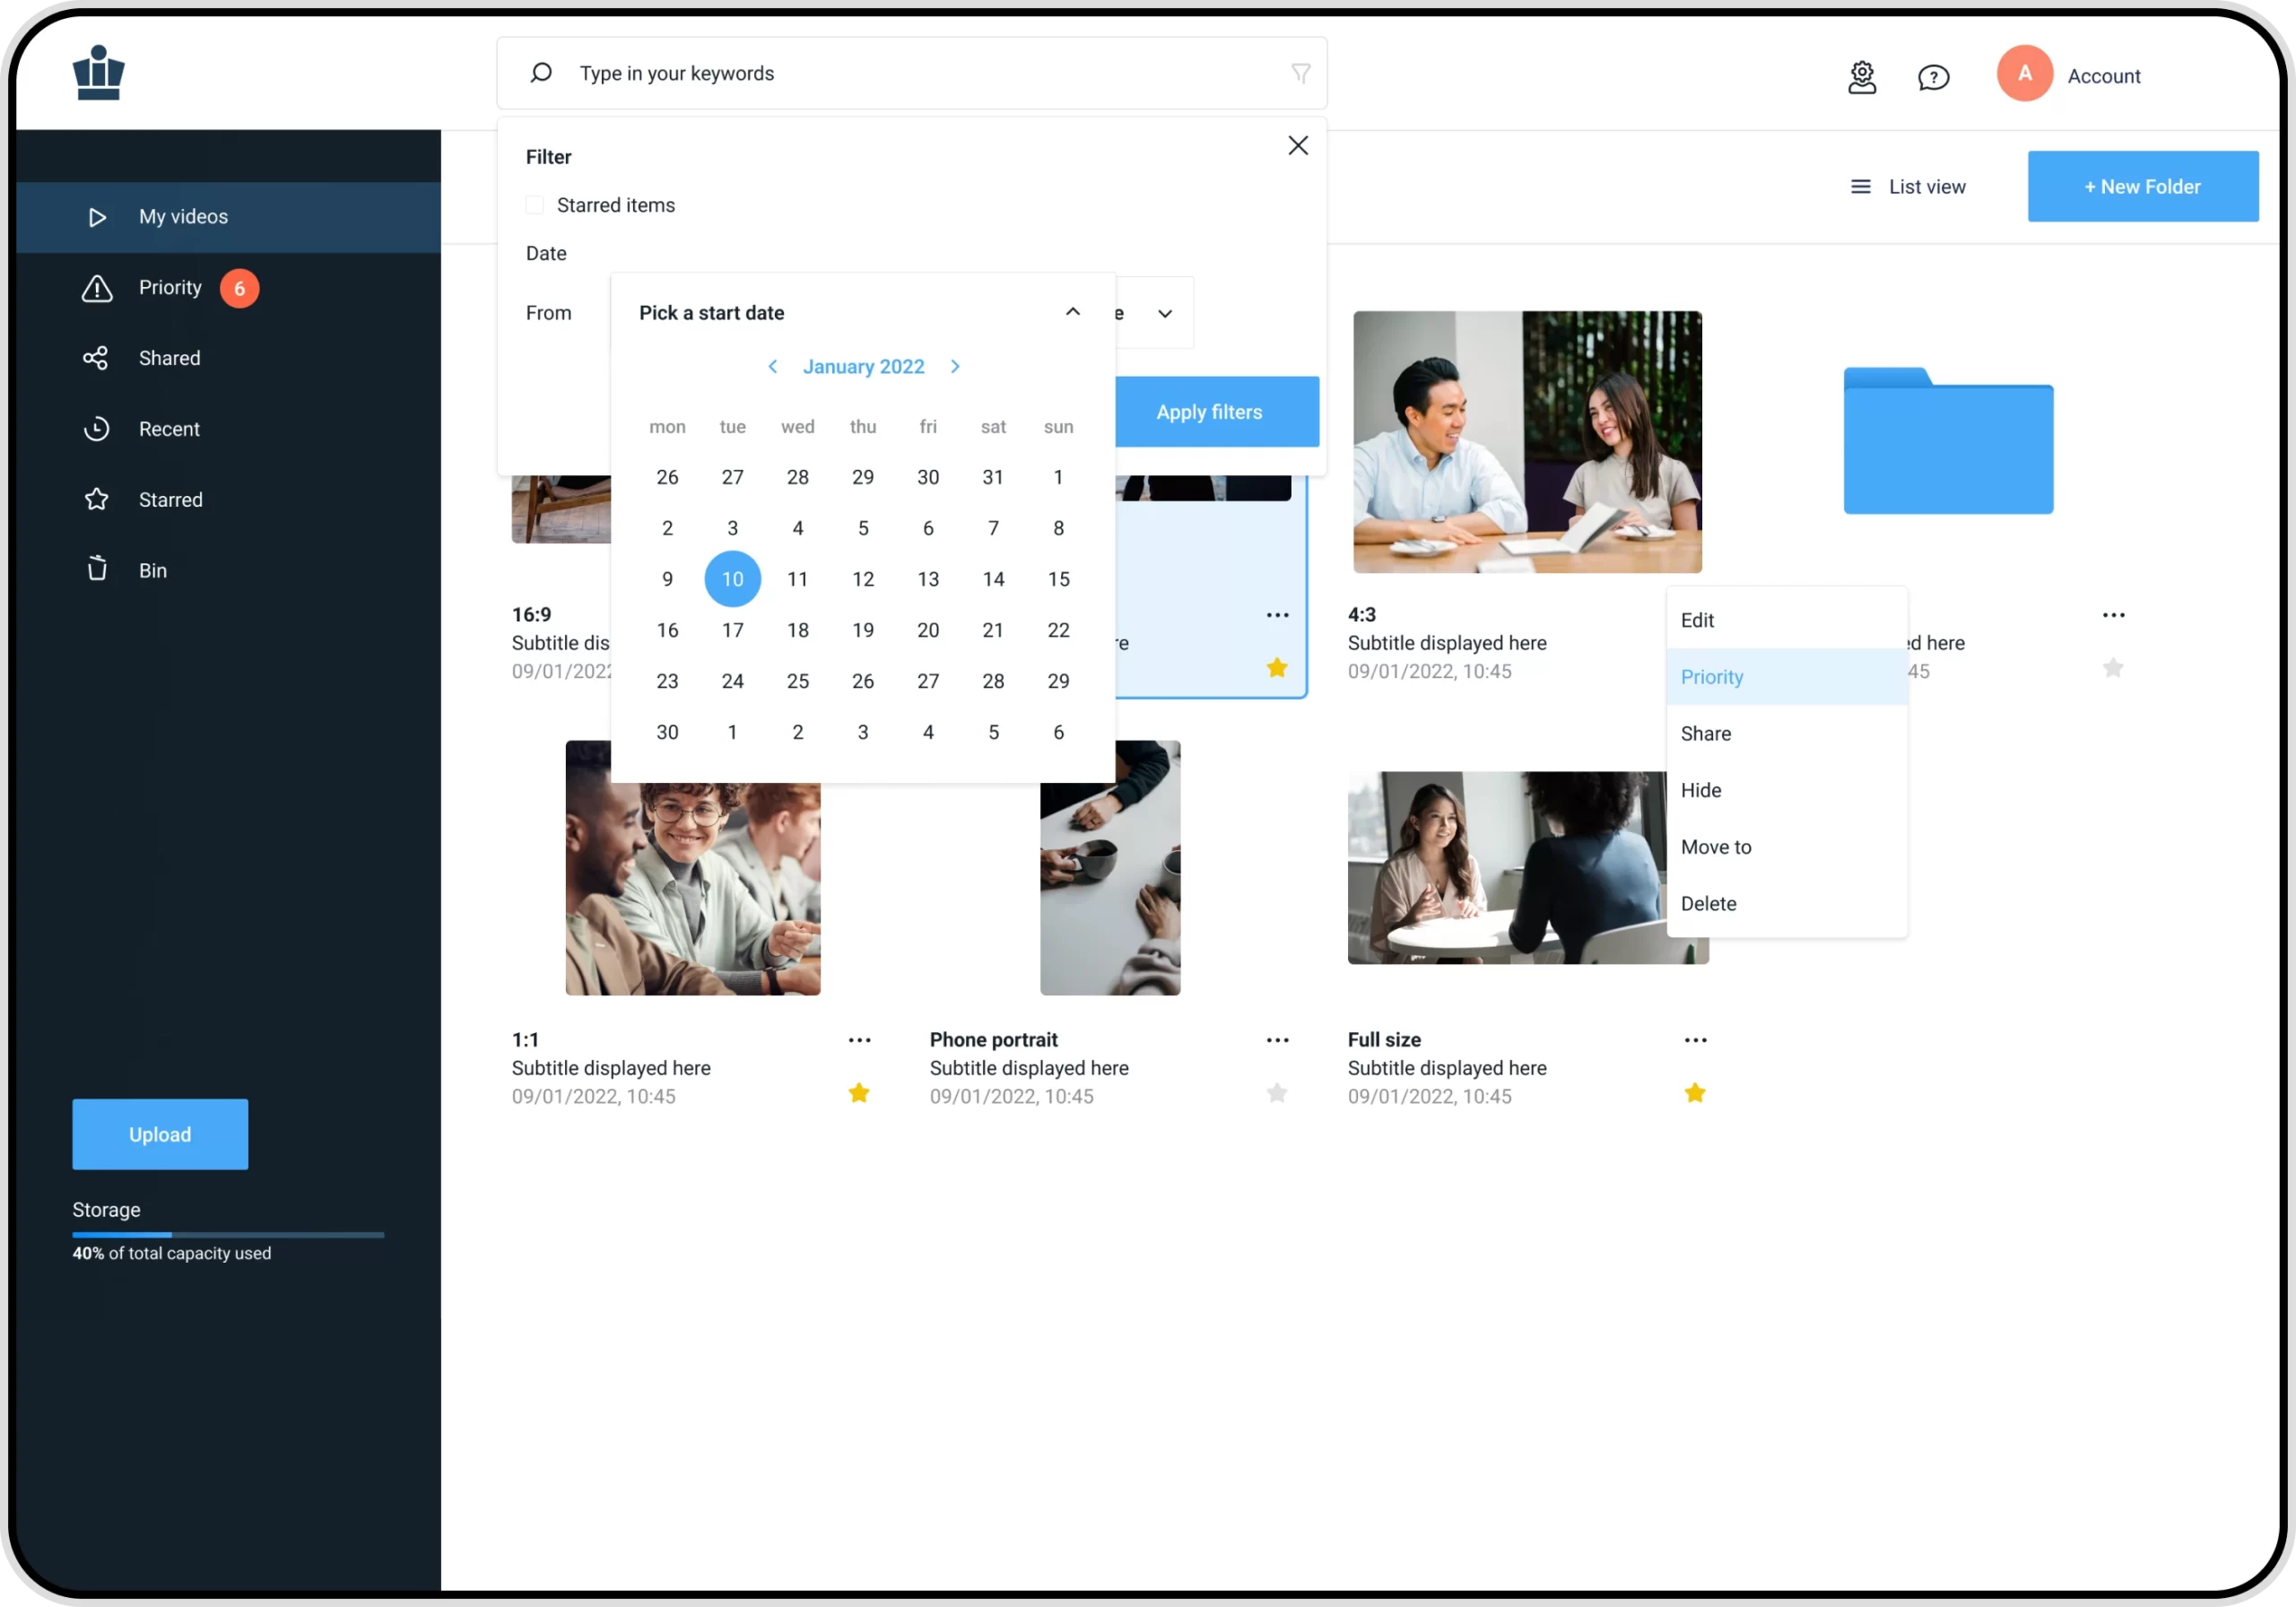Open Recent items in sidebar
The height and width of the screenshot is (1607, 2296).
point(169,429)
